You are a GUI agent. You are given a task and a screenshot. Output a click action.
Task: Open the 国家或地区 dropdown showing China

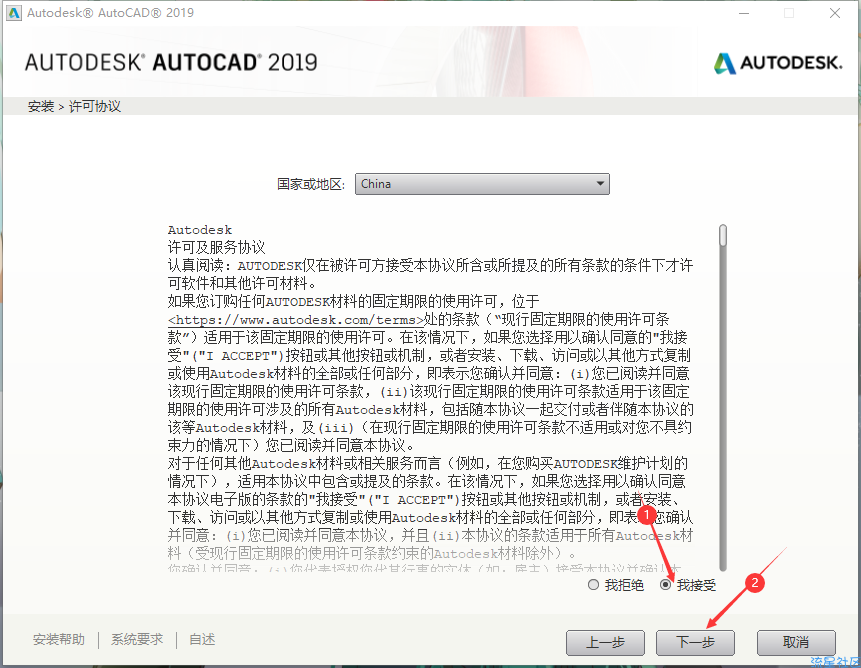click(x=482, y=184)
